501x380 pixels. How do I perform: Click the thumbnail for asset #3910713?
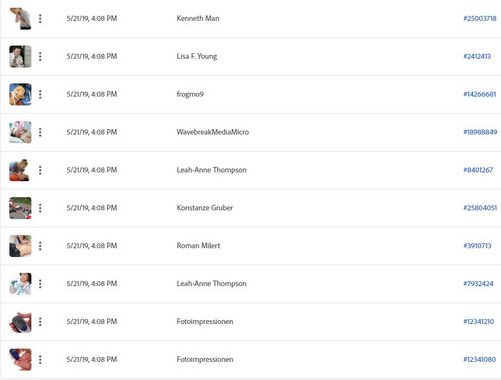click(20, 246)
